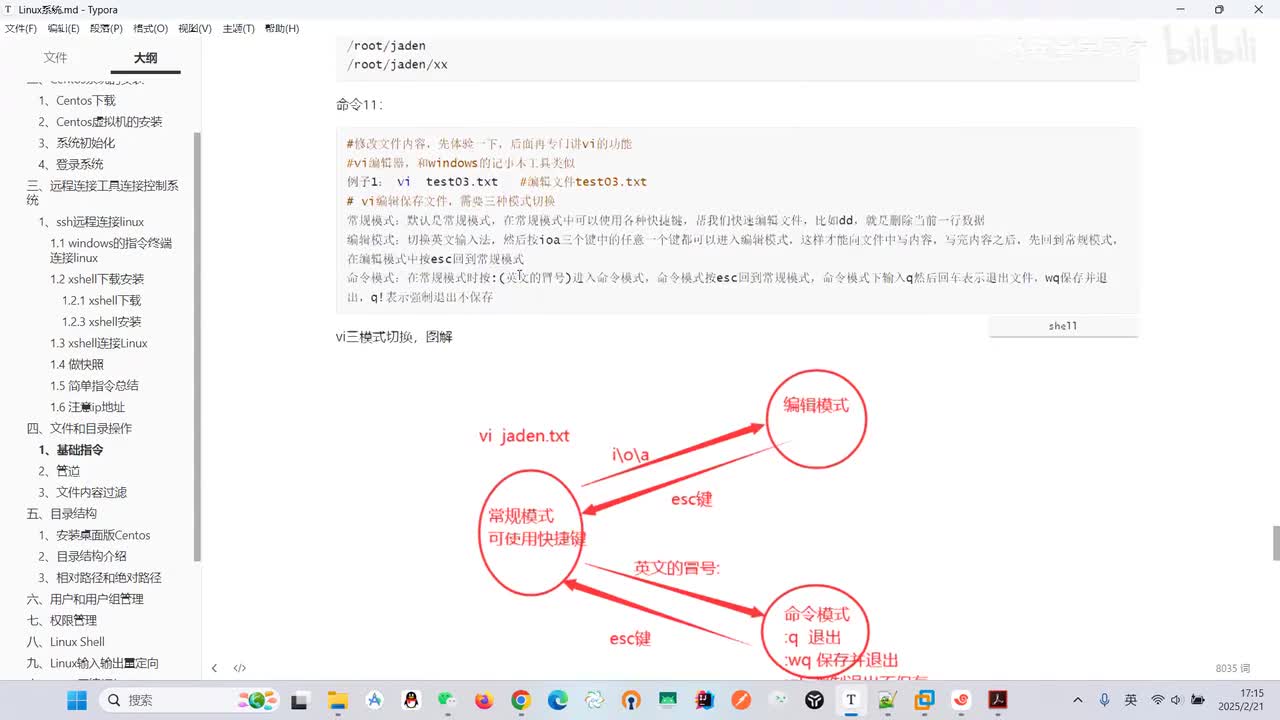Open 四、文件和目录操作 heading in the outline
The width and height of the screenshot is (1280, 720).
coord(79,428)
